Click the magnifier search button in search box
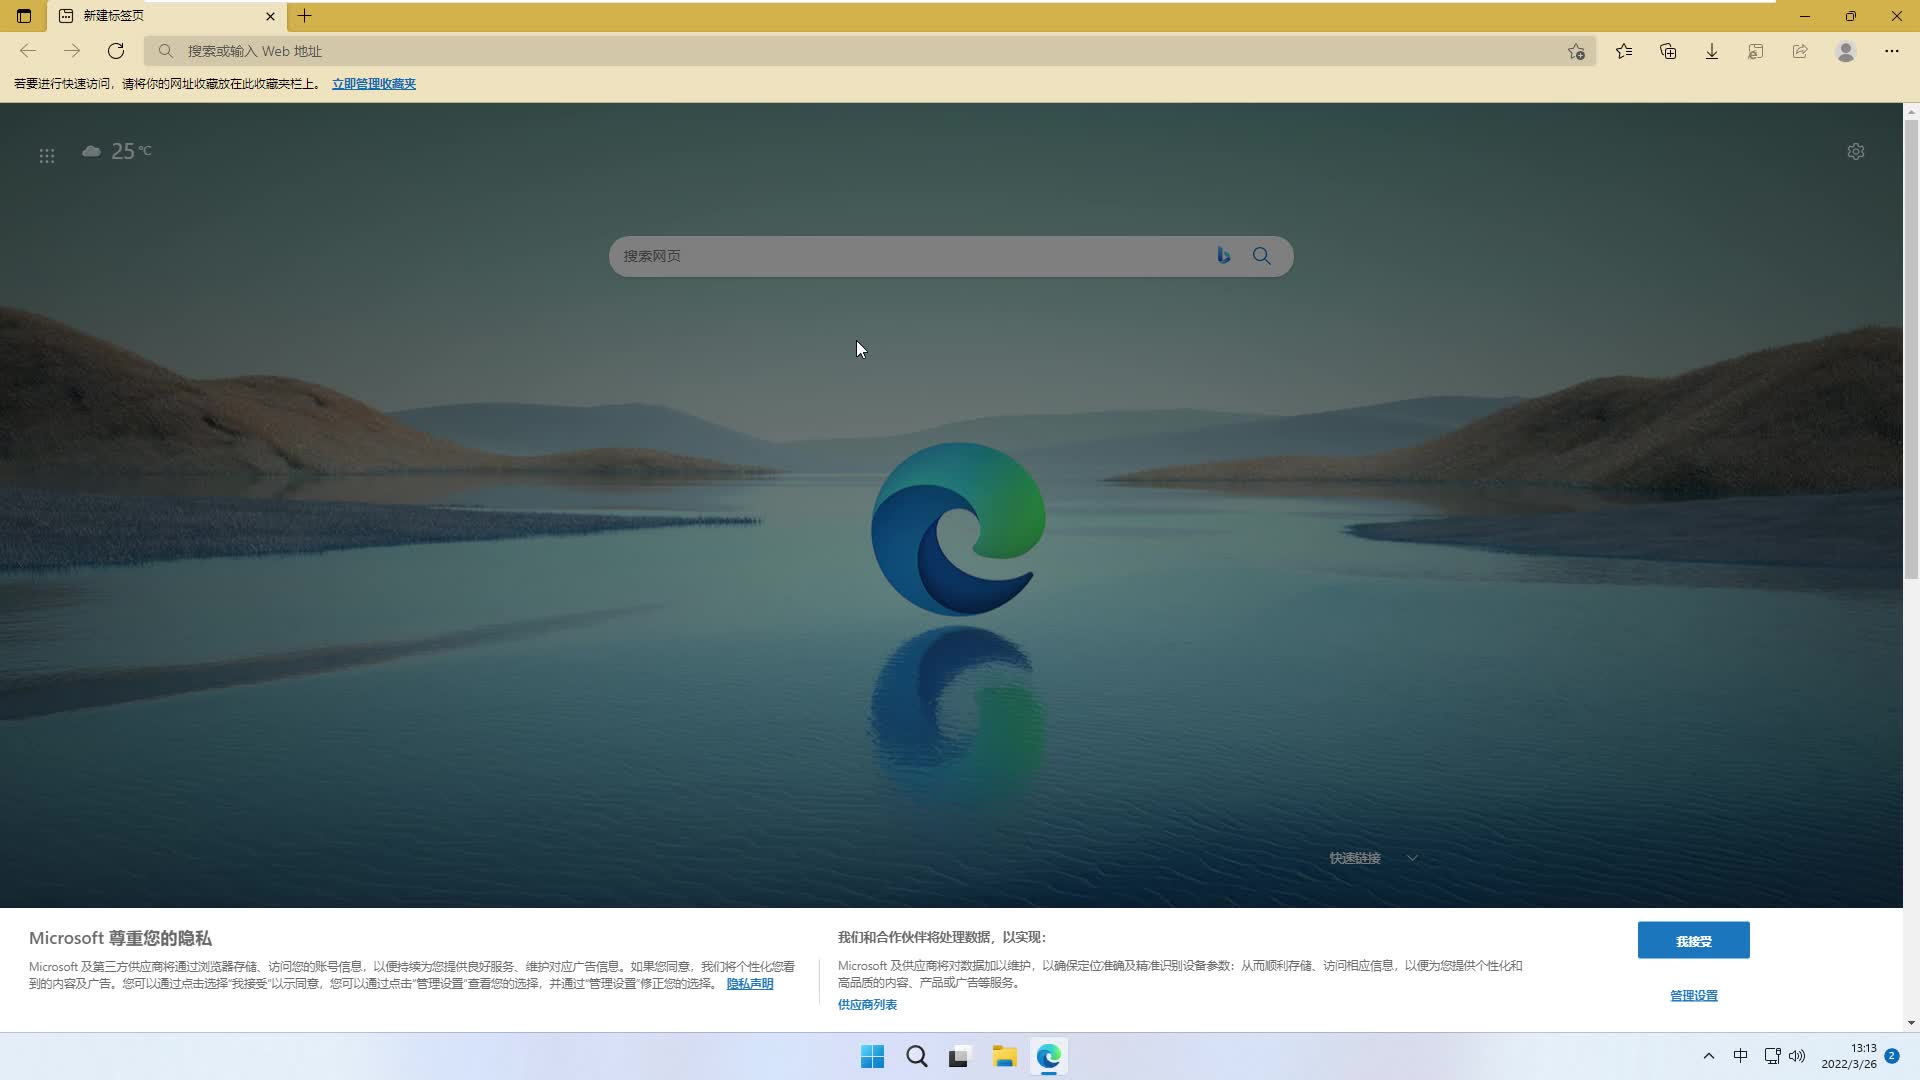The height and width of the screenshot is (1080, 1920). tap(1262, 256)
